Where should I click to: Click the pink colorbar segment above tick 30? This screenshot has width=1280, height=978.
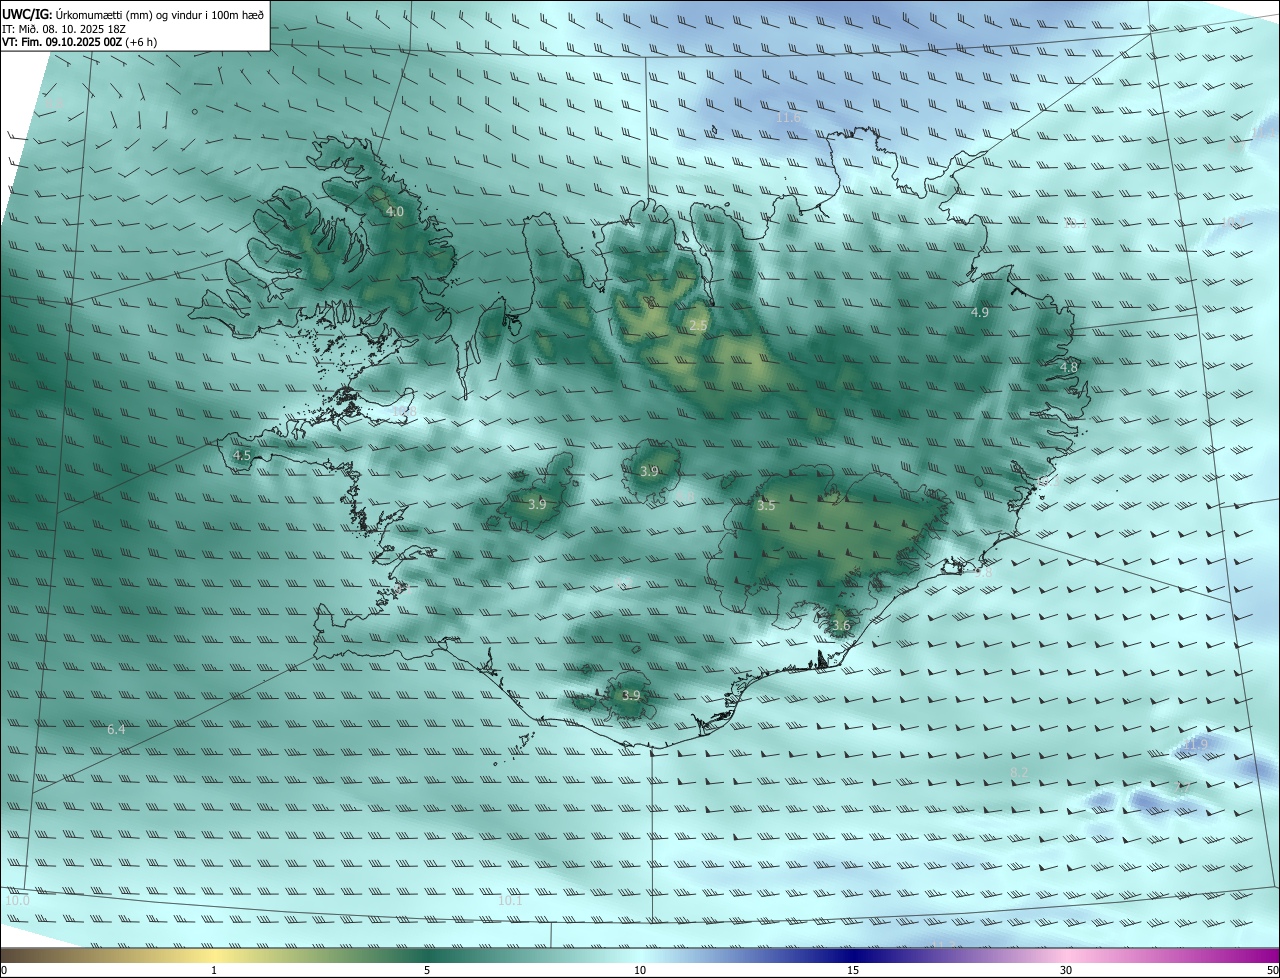[x=1066, y=955]
